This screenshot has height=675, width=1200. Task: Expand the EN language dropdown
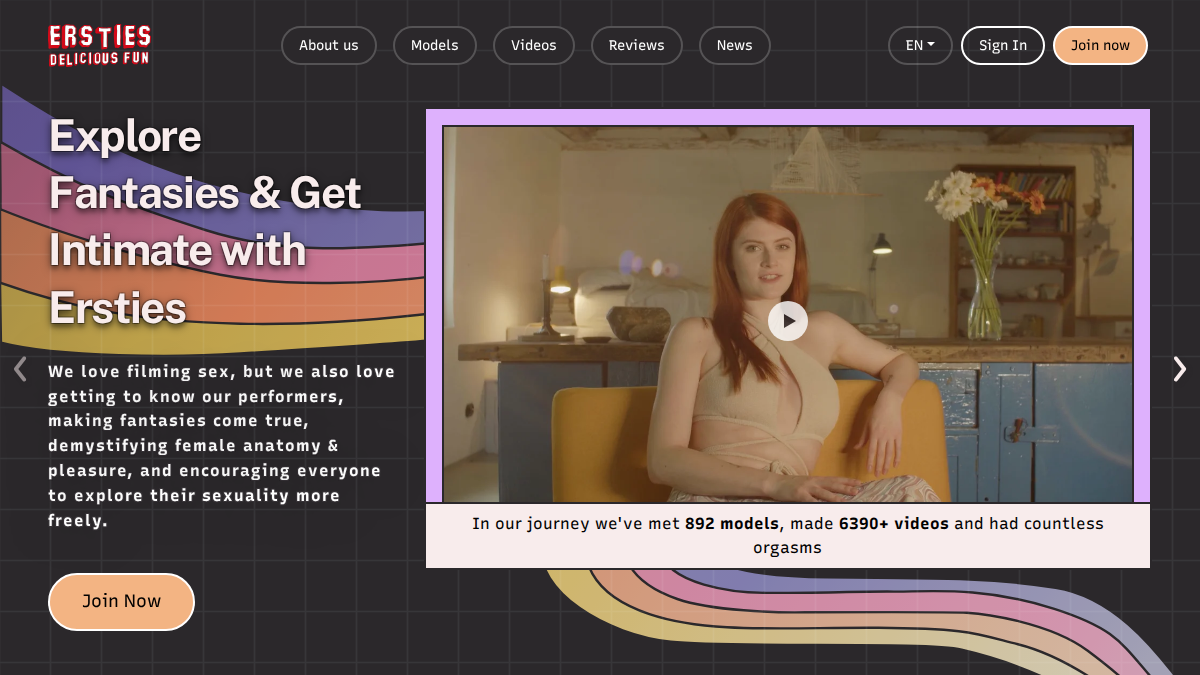[920, 45]
